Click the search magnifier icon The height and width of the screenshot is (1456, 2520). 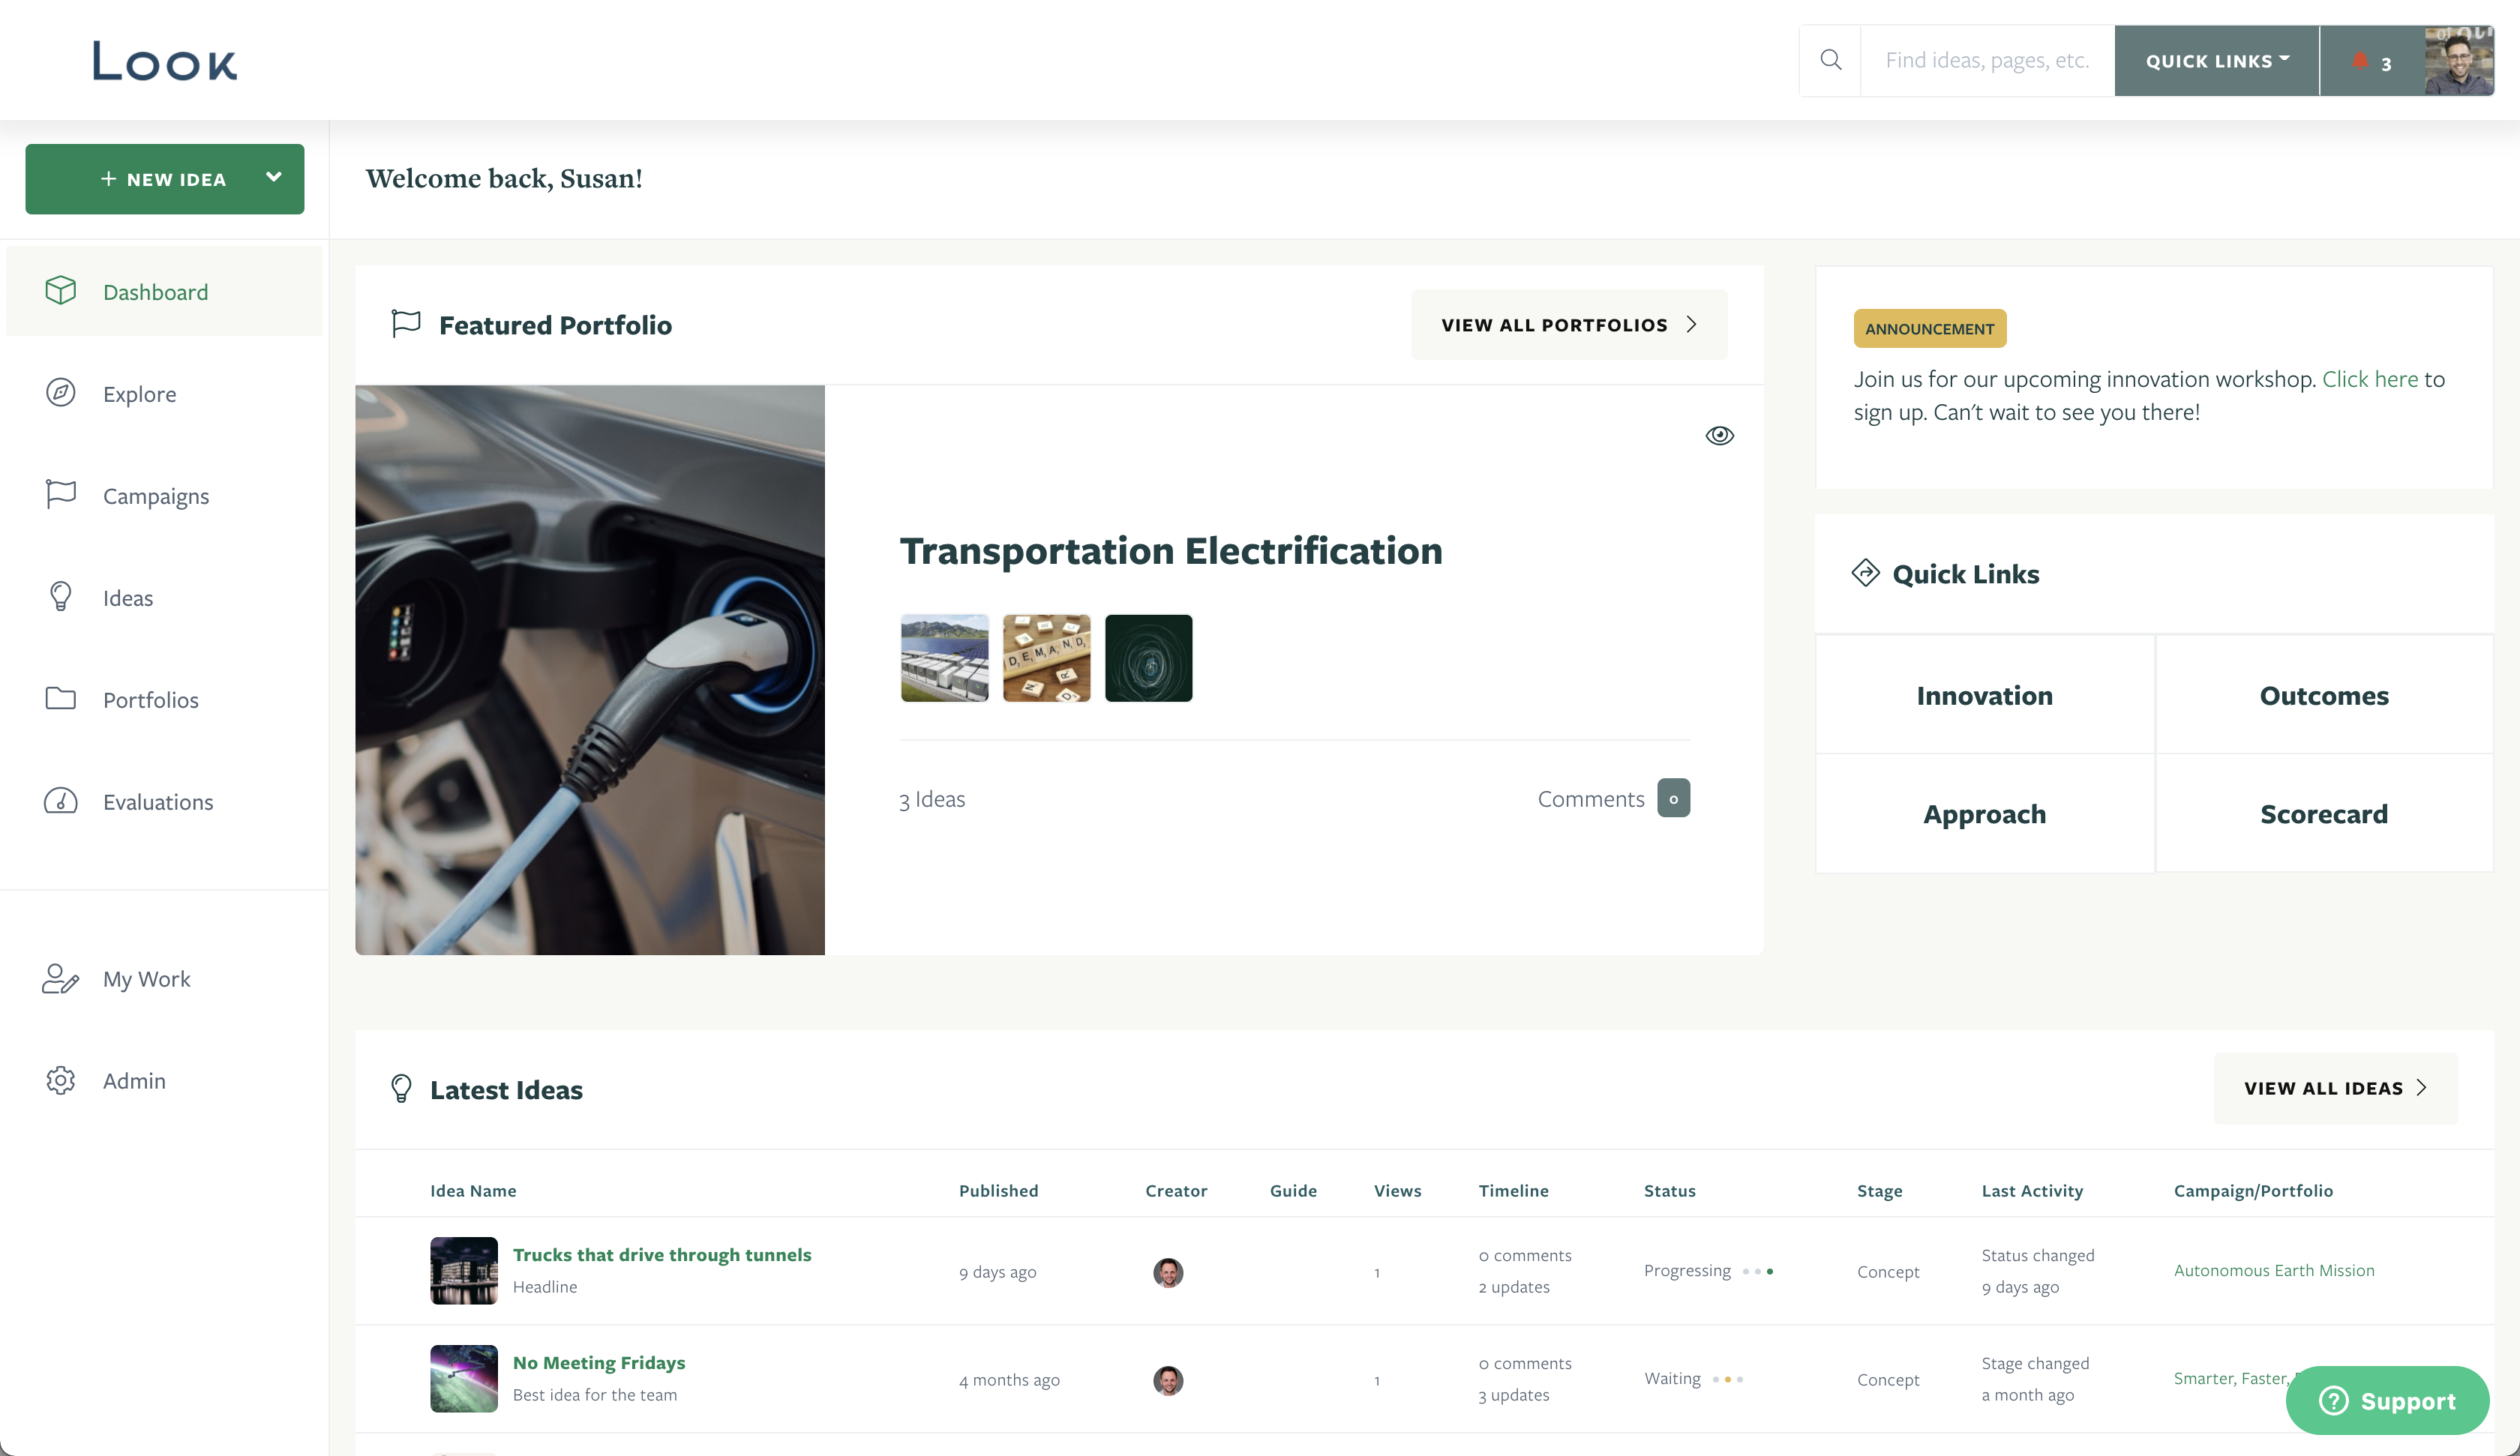click(x=1830, y=60)
